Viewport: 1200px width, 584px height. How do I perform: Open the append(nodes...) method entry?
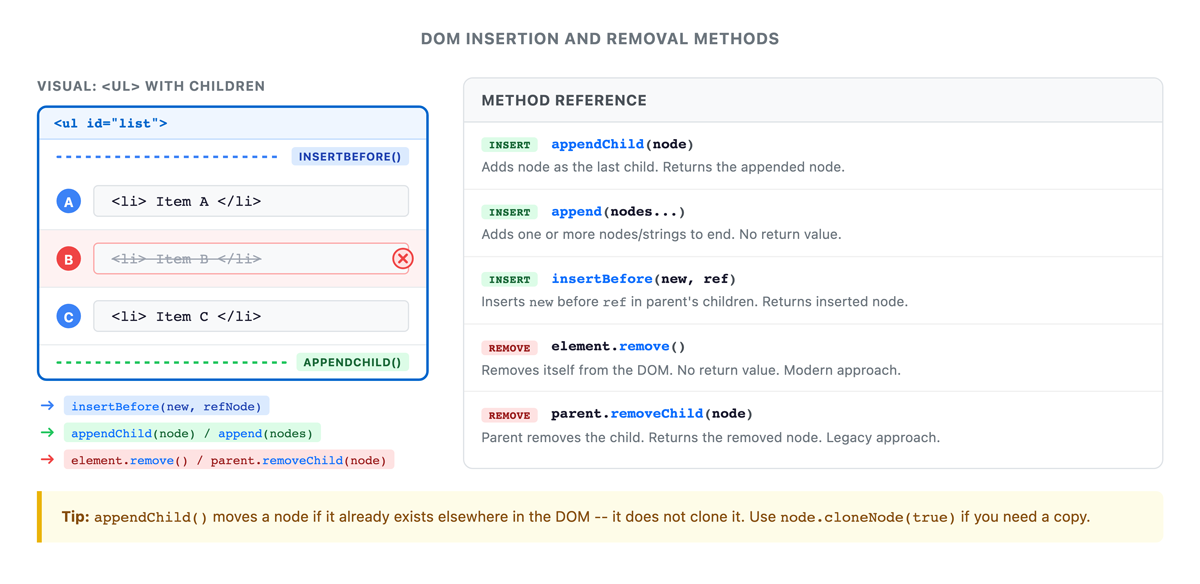[x=813, y=223]
